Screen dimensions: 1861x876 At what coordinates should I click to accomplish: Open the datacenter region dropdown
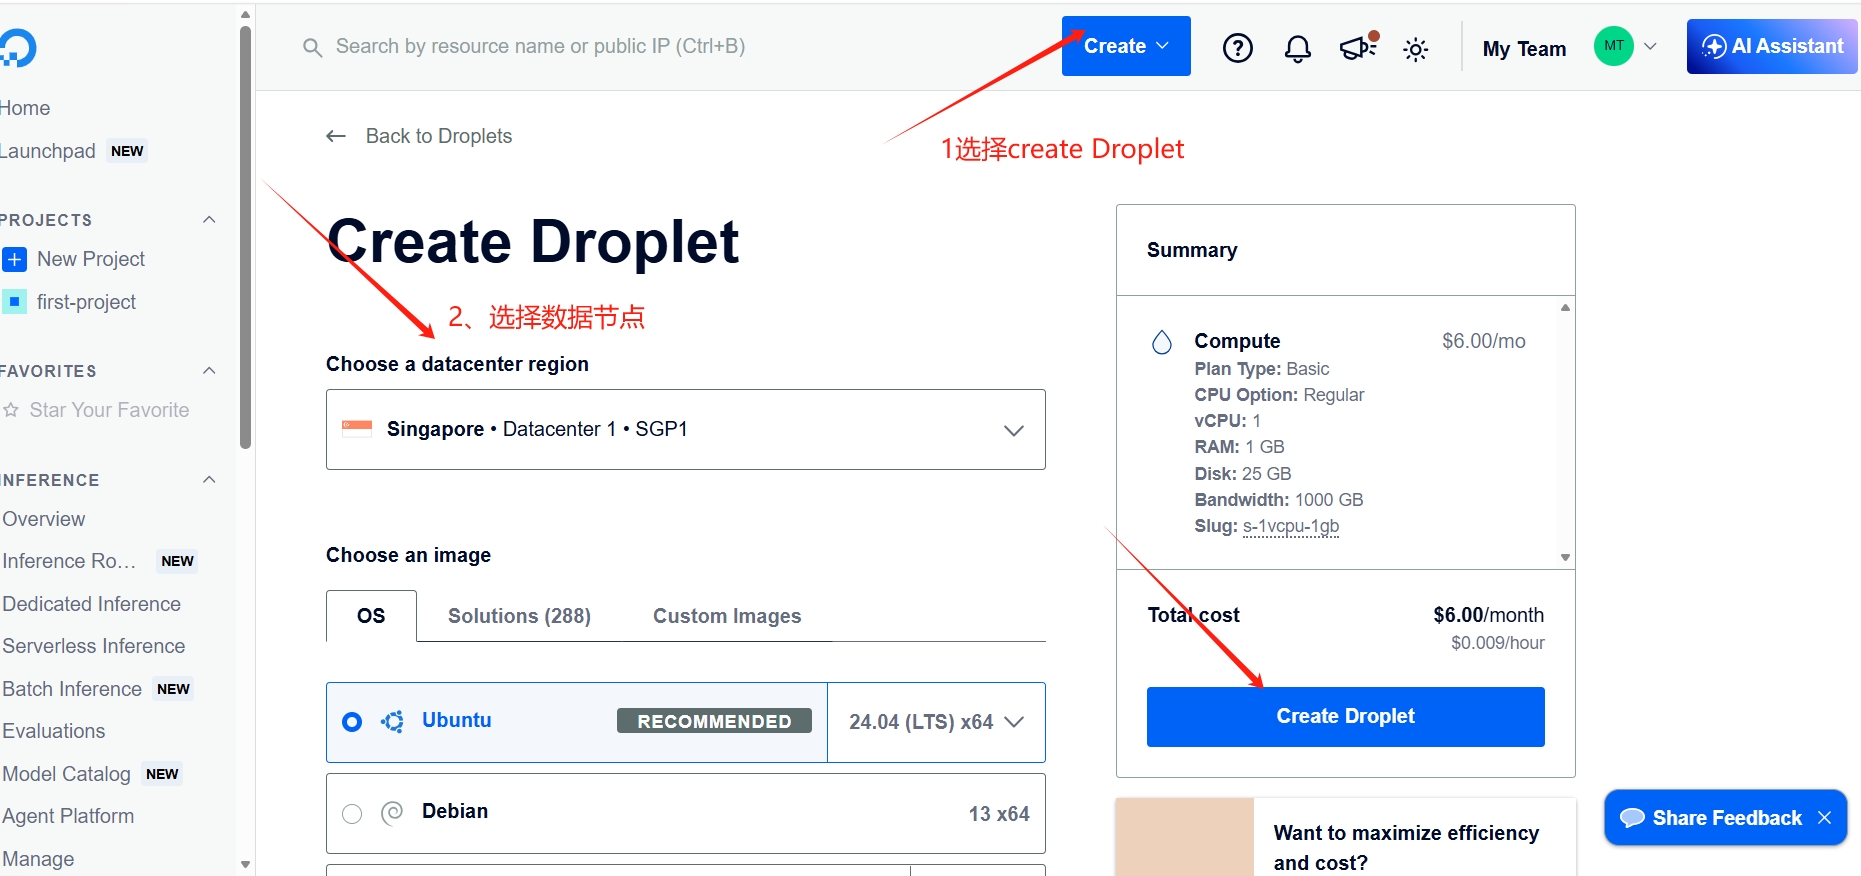coord(686,429)
